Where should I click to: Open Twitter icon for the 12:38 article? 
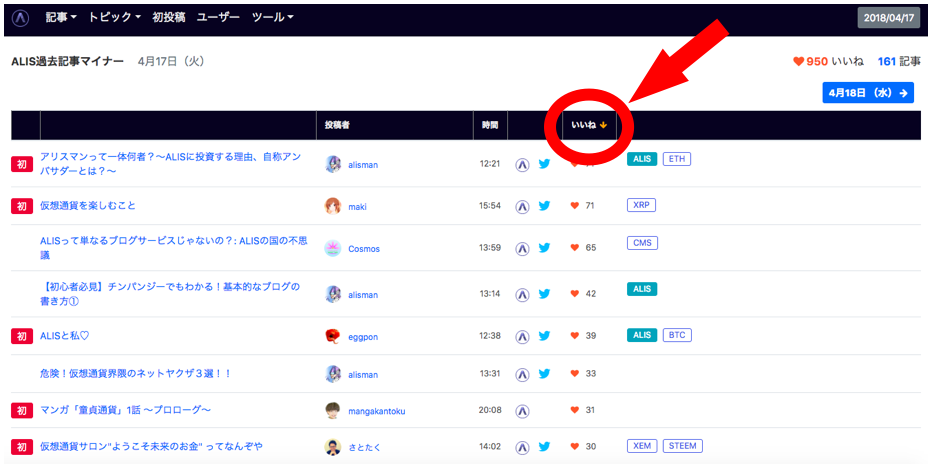[544, 336]
